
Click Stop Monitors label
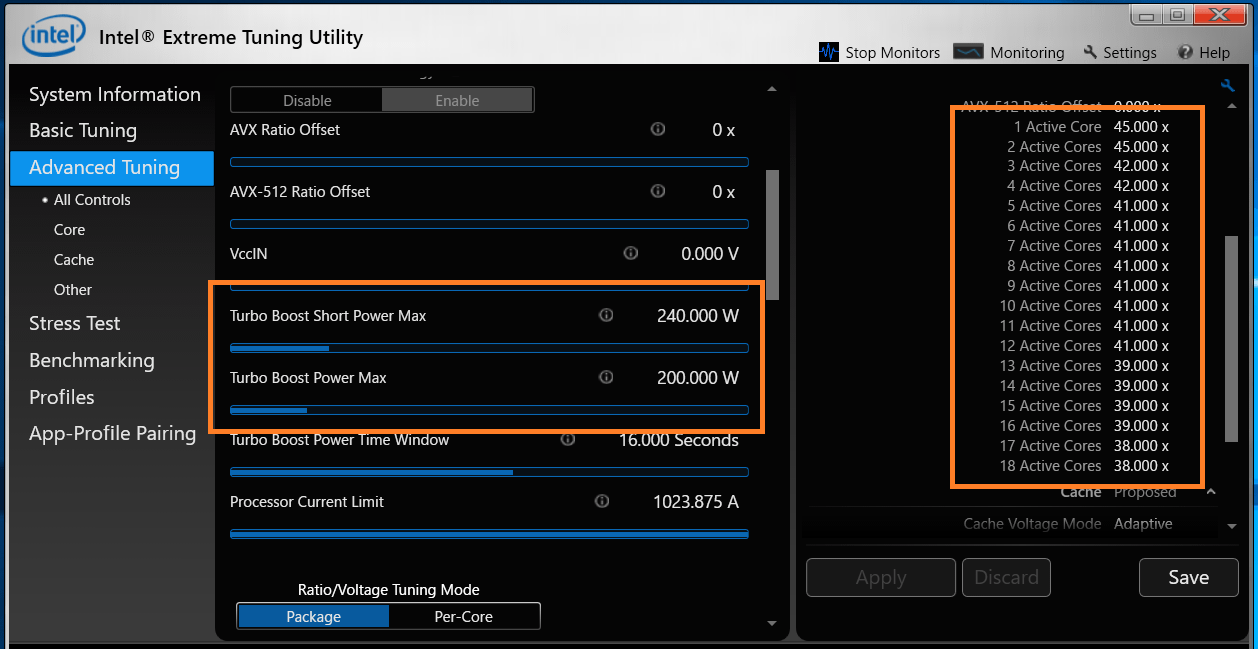point(893,52)
